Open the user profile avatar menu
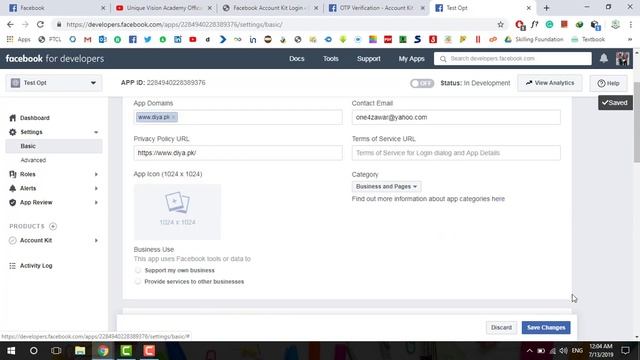 click(622, 58)
